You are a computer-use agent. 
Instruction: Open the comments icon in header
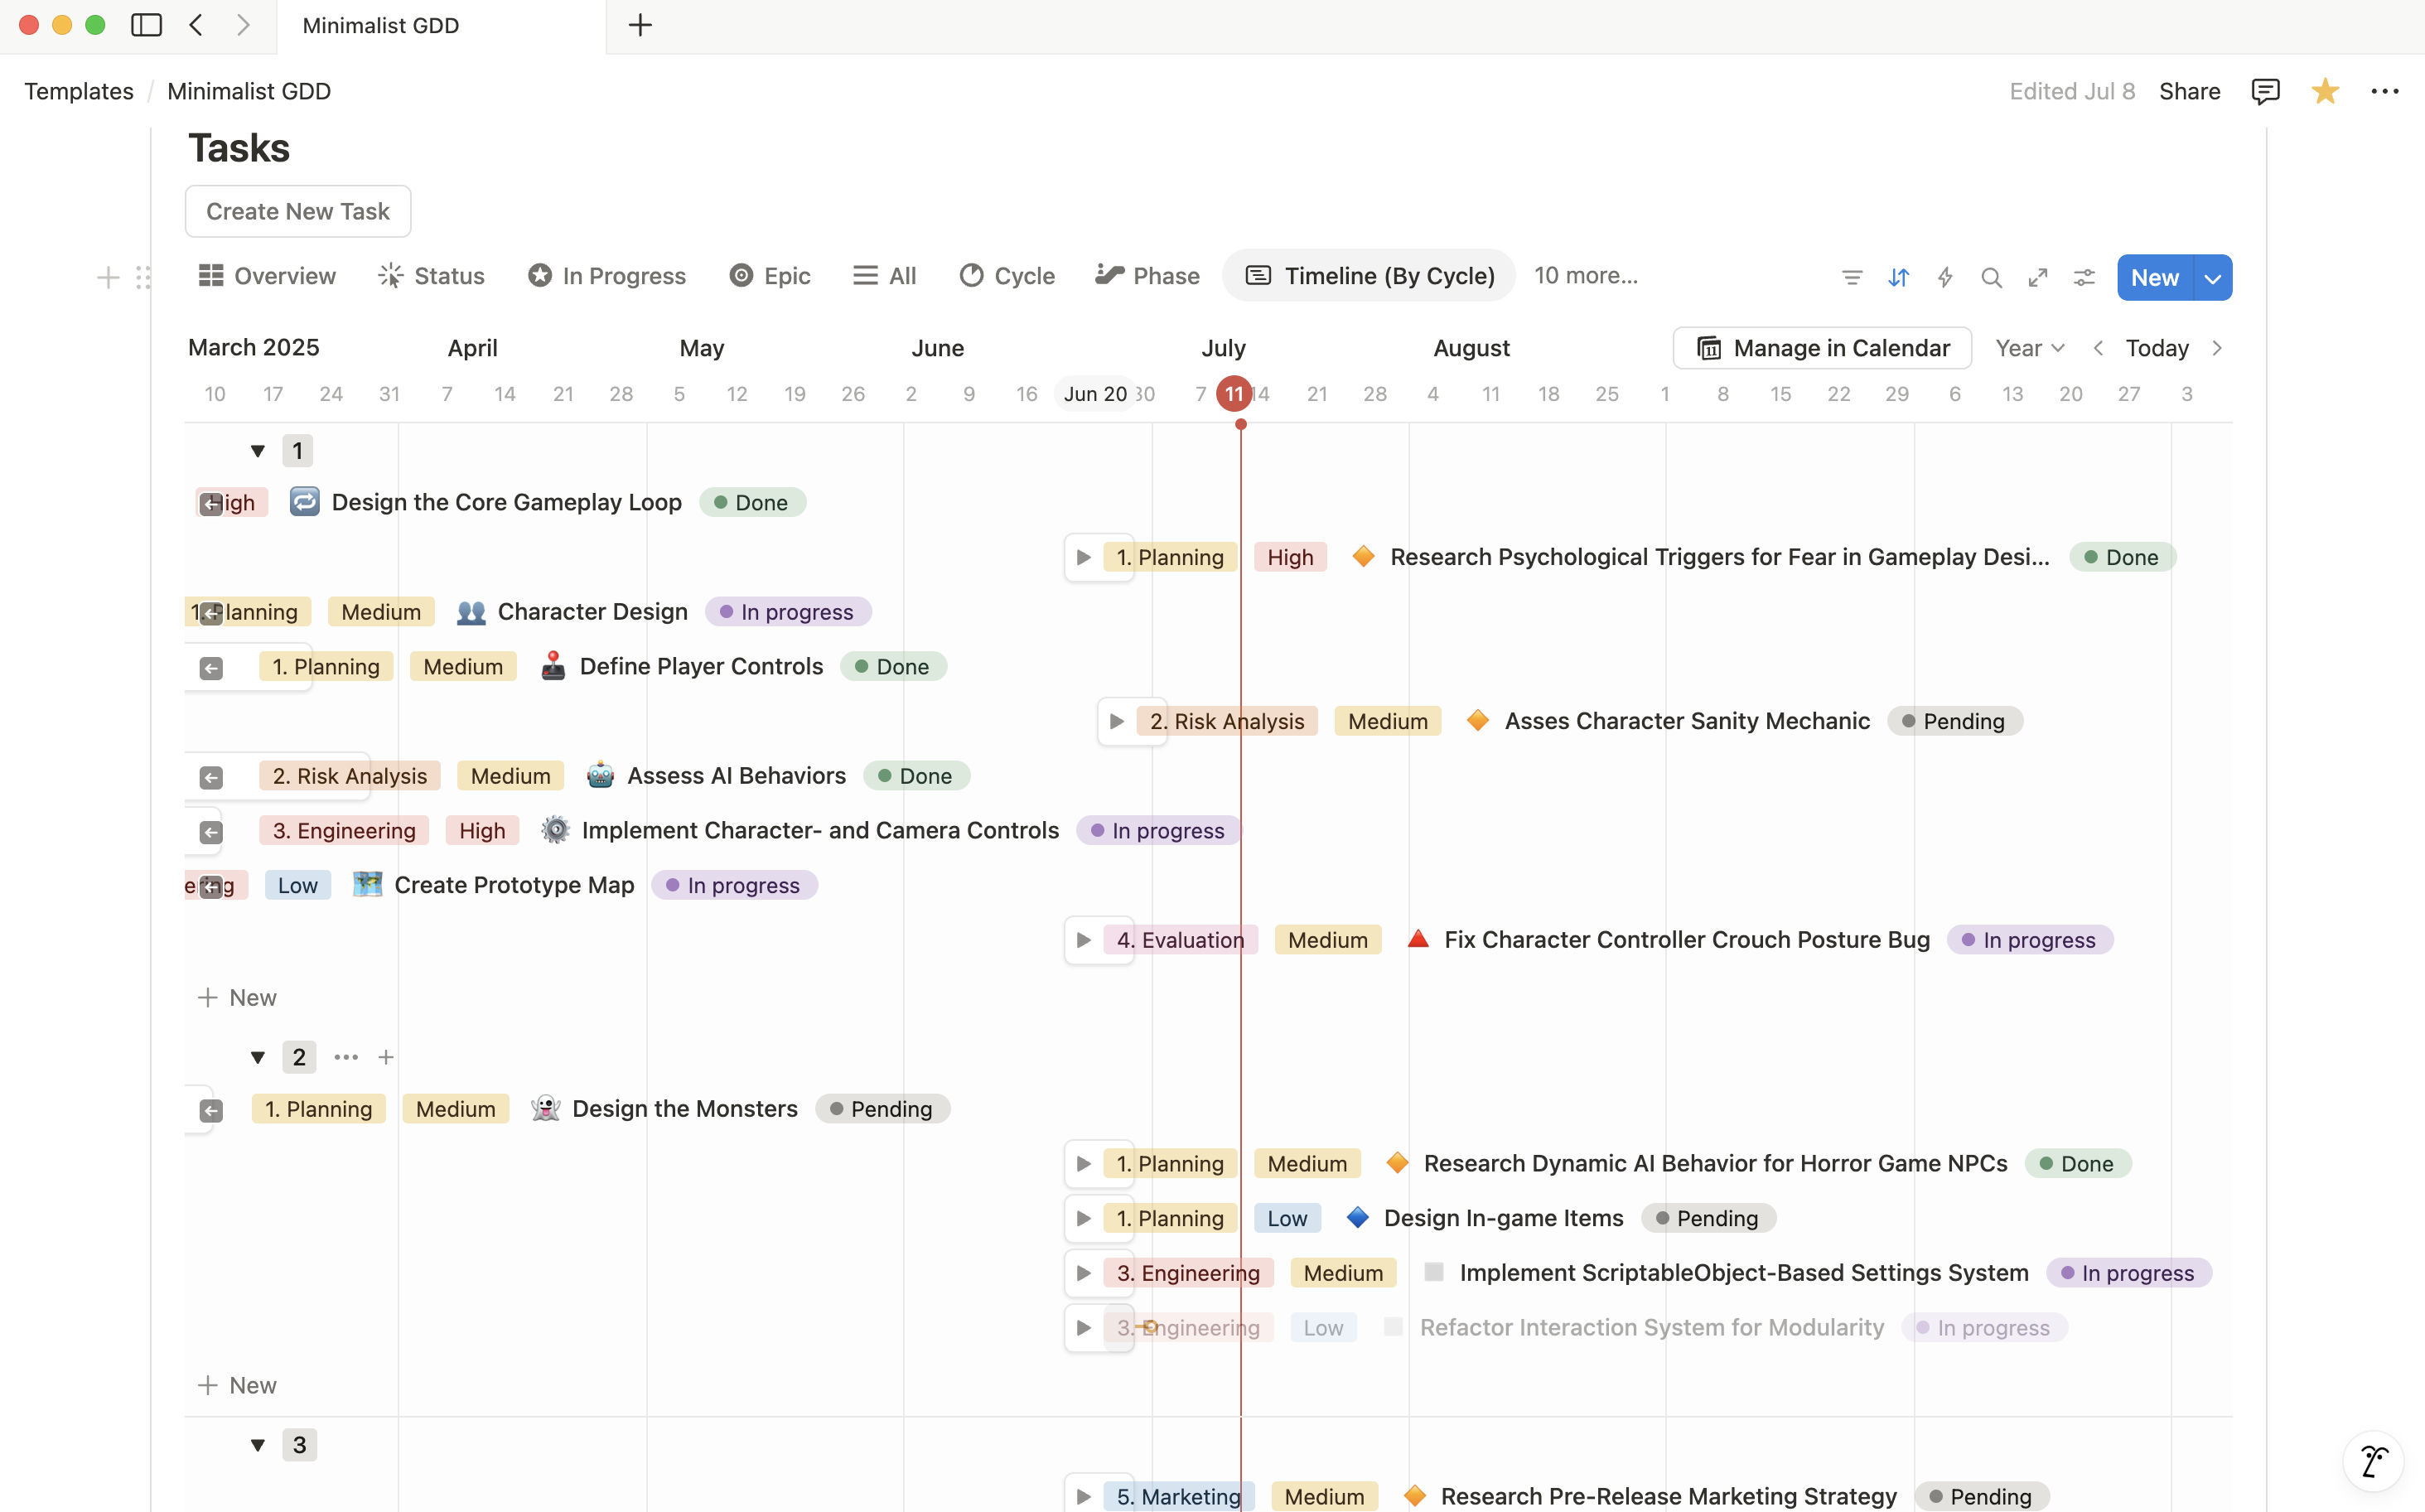2265,91
